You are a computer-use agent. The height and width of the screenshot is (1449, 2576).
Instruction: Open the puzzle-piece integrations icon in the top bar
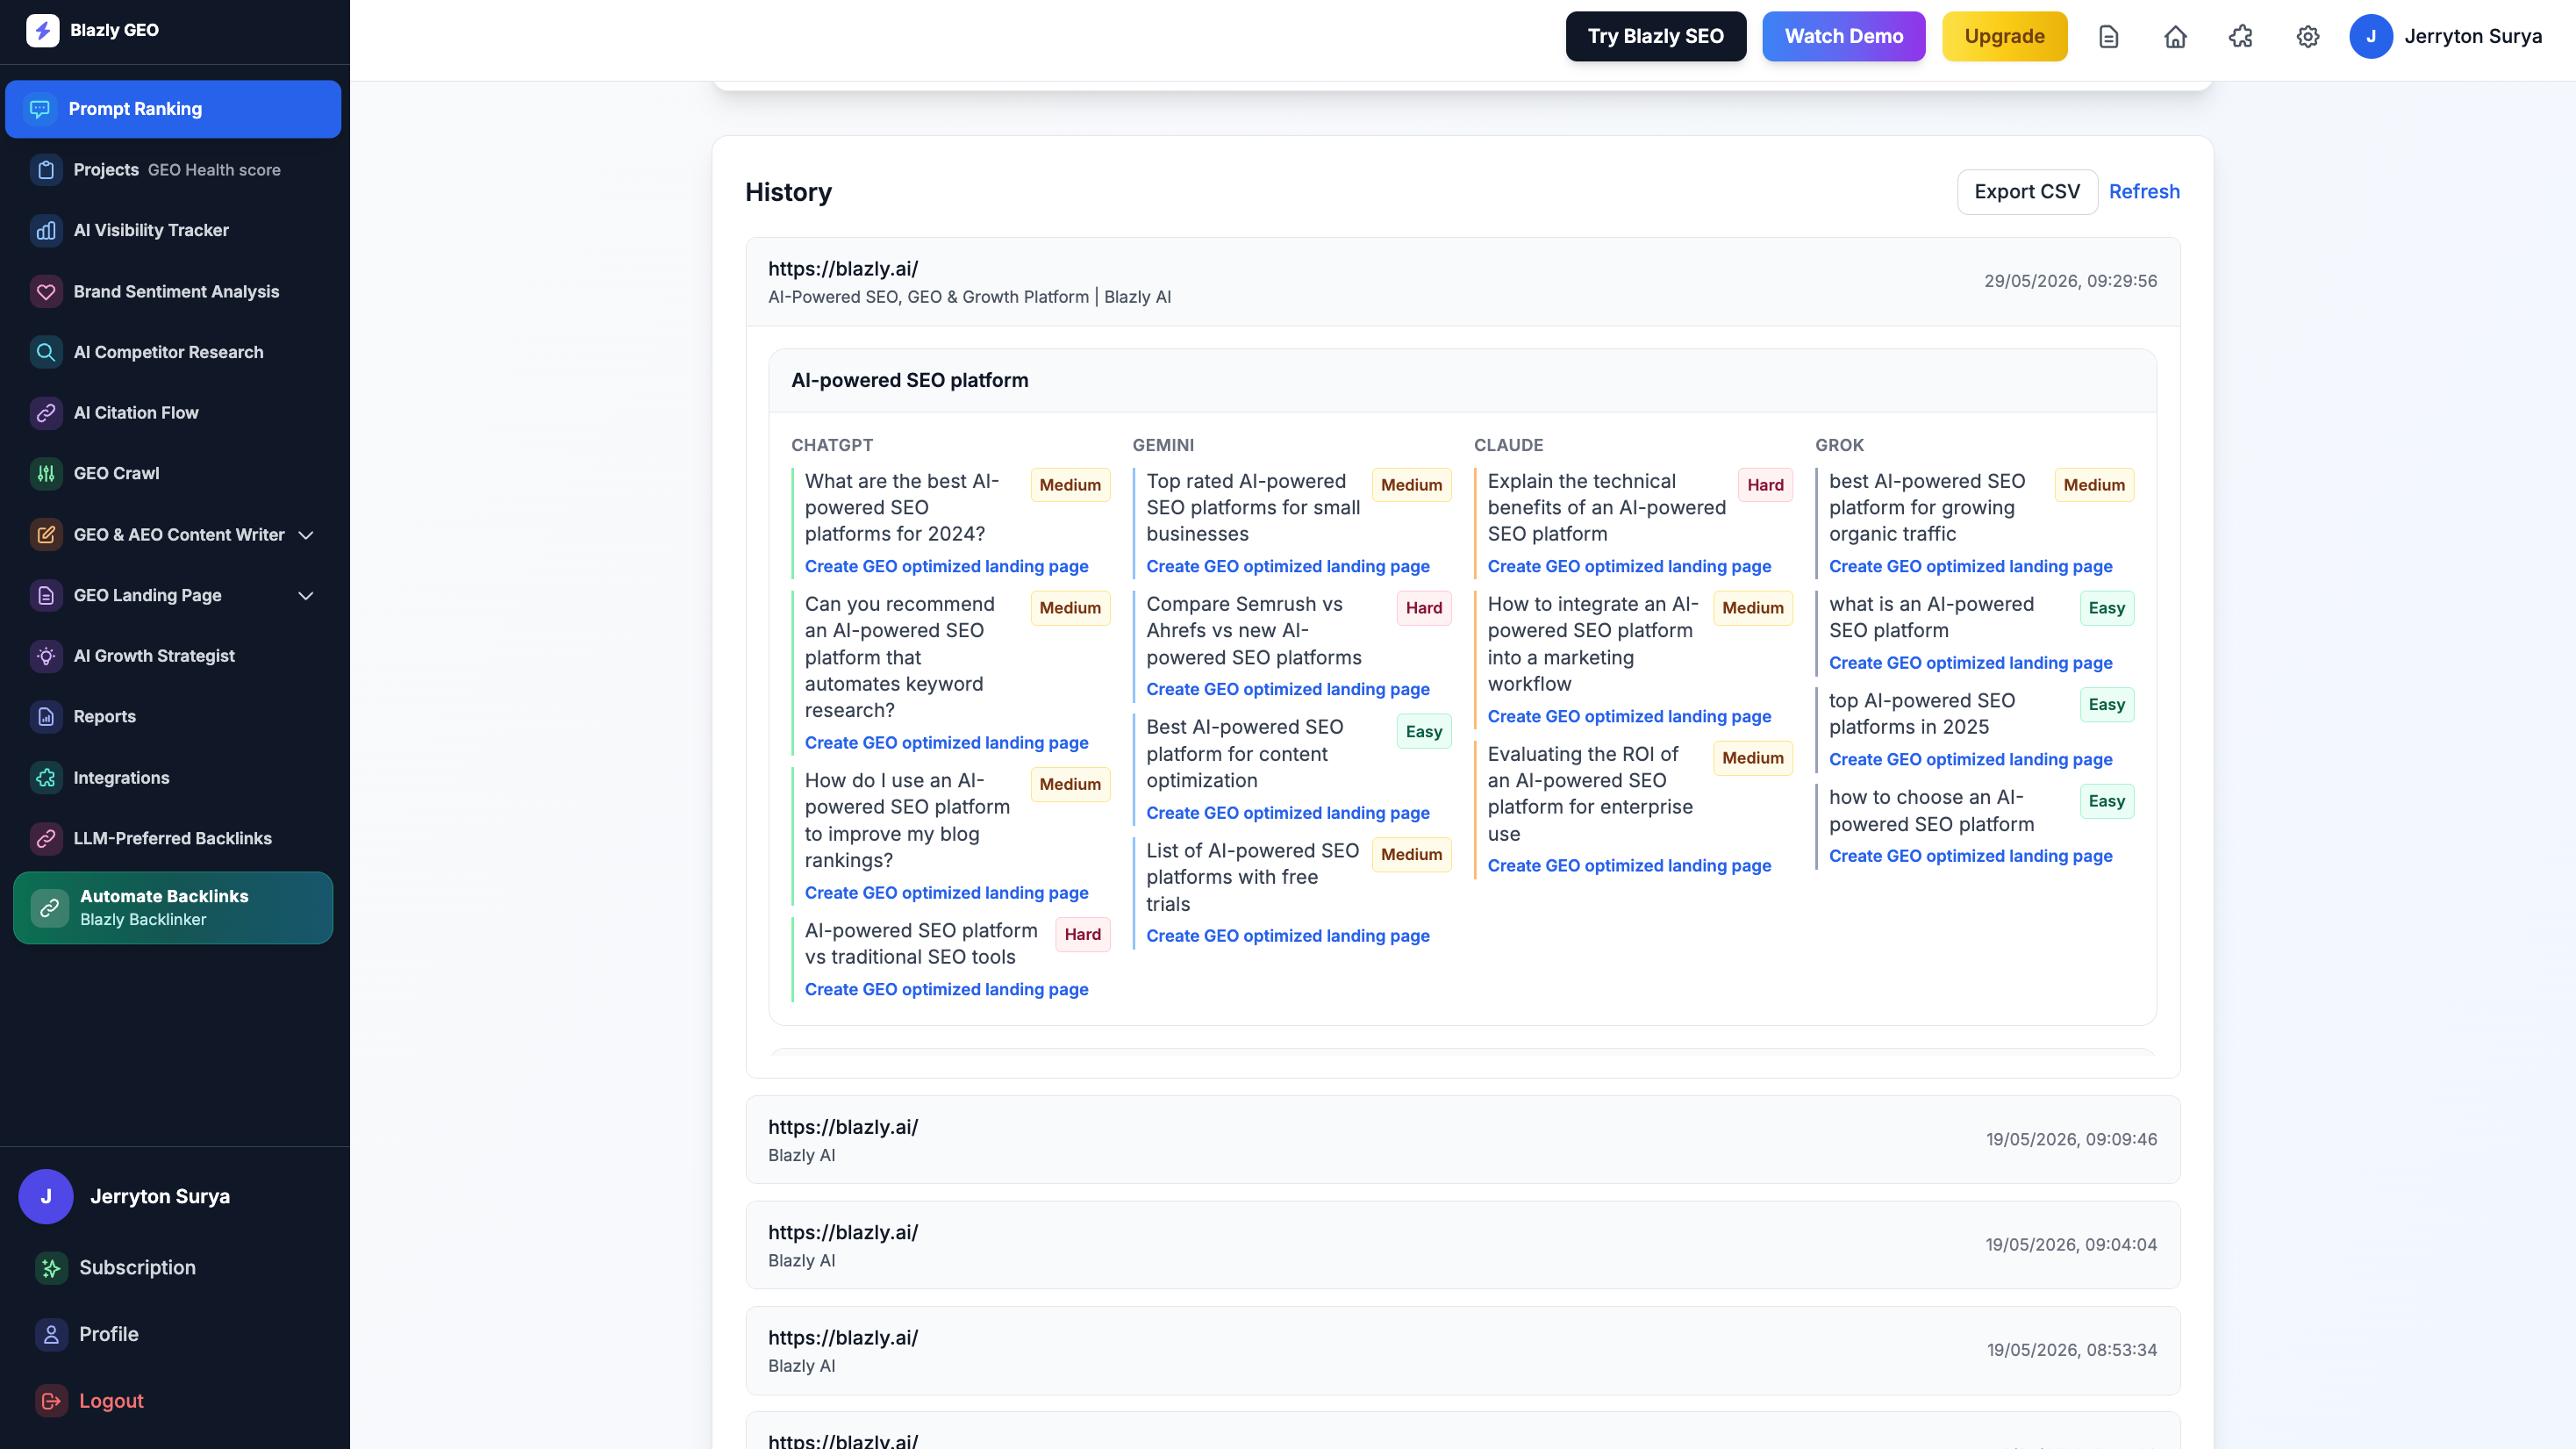coord(2241,37)
